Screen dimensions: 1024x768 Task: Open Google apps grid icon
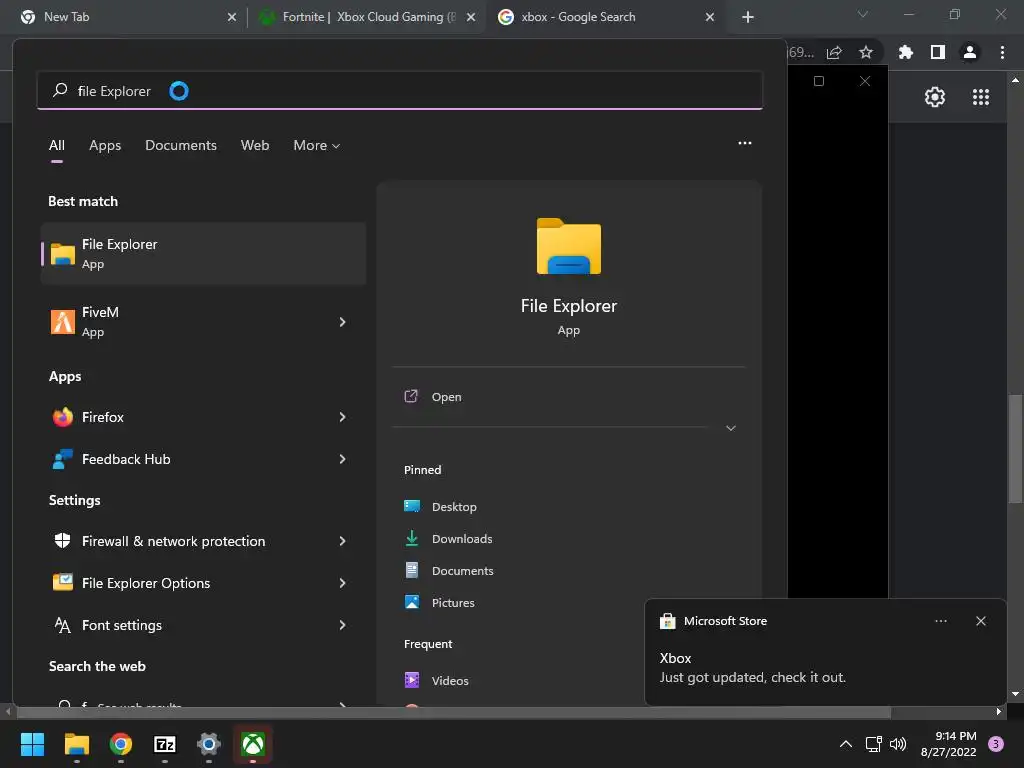point(981,97)
